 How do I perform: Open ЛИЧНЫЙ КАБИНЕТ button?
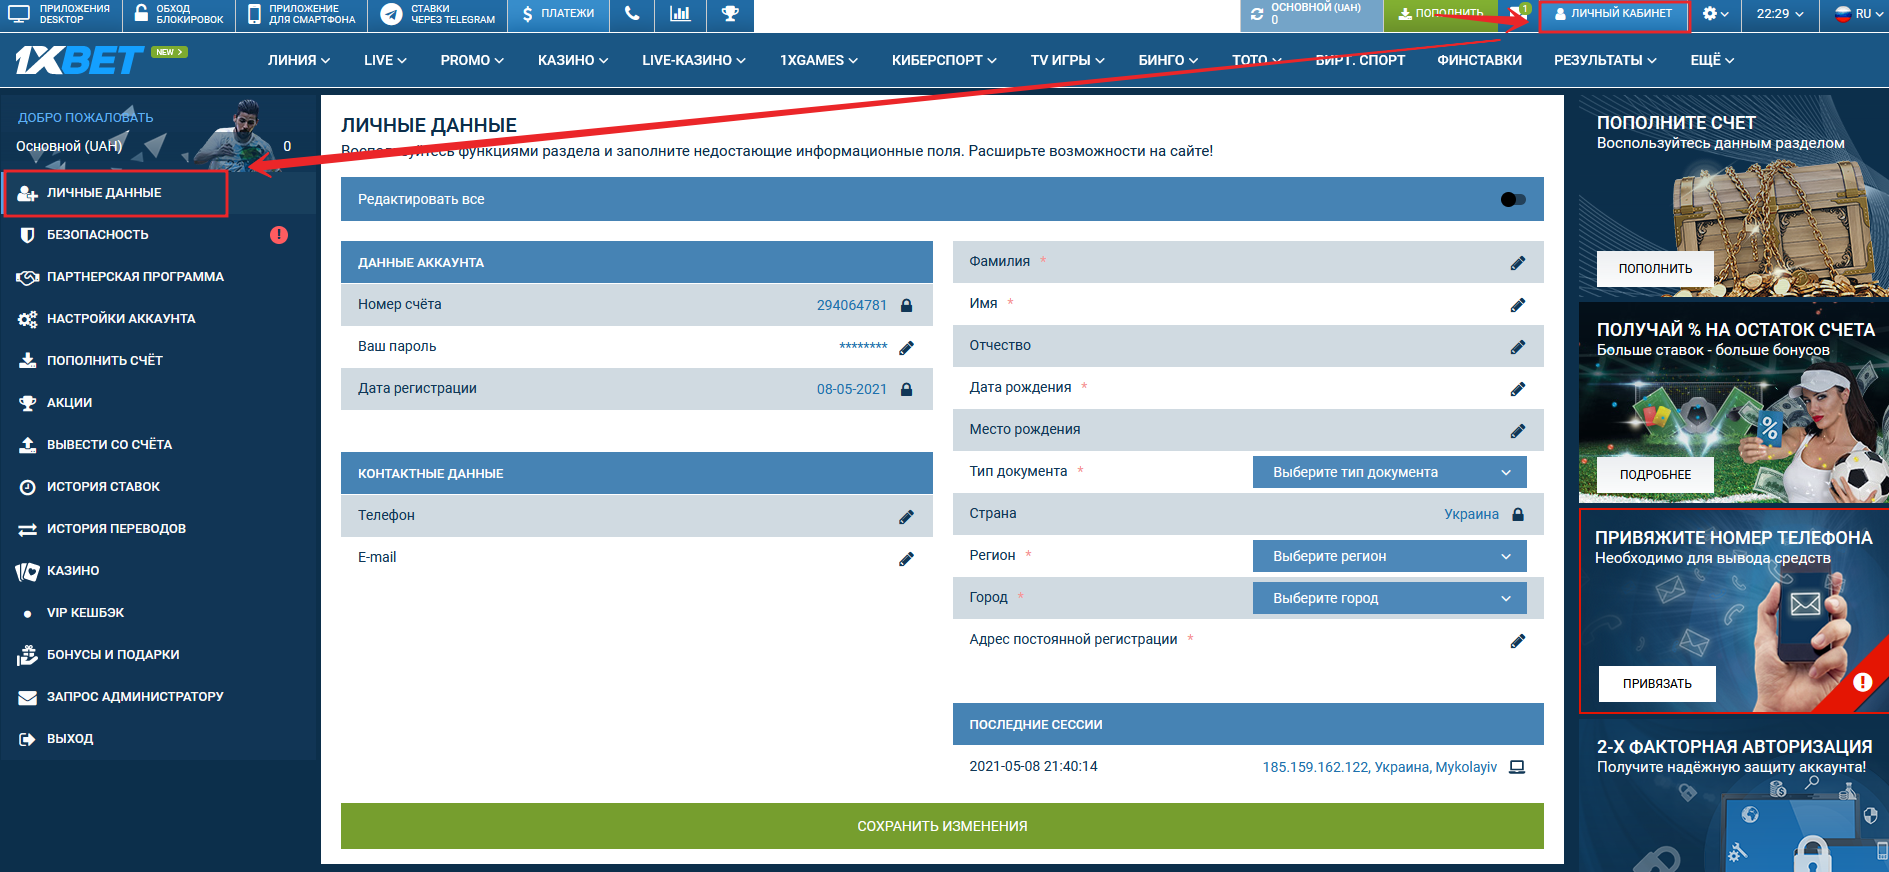1613,14
